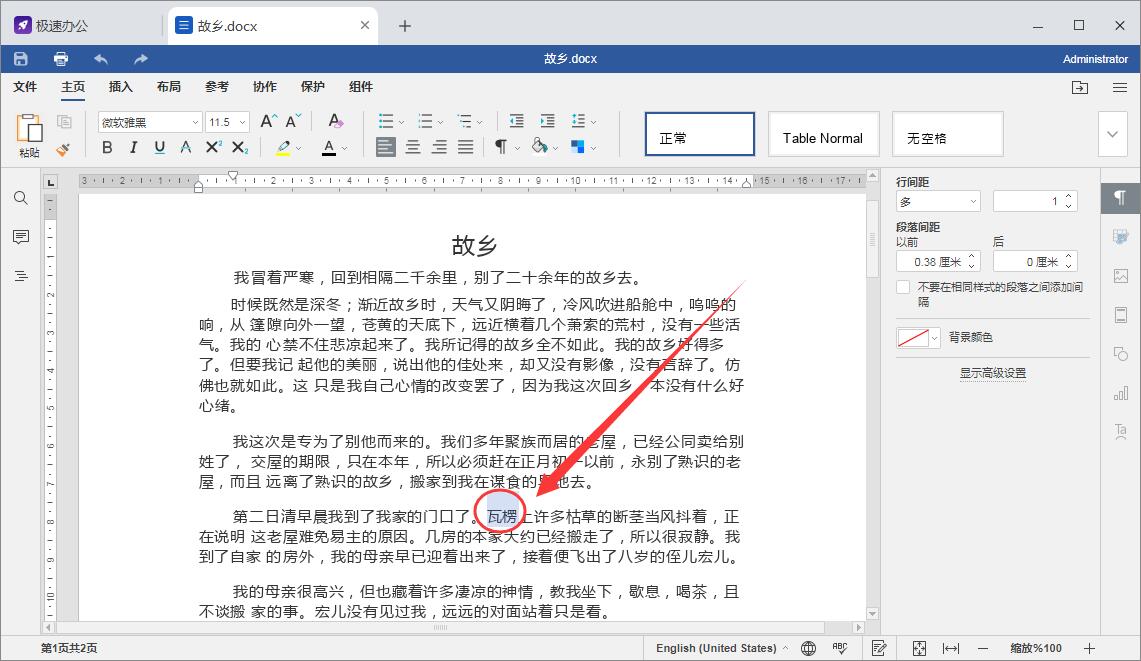The height and width of the screenshot is (661, 1141).
Task: Check the no-spacing-between-same-style-paragraphs box
Action: tap(903, 287)
